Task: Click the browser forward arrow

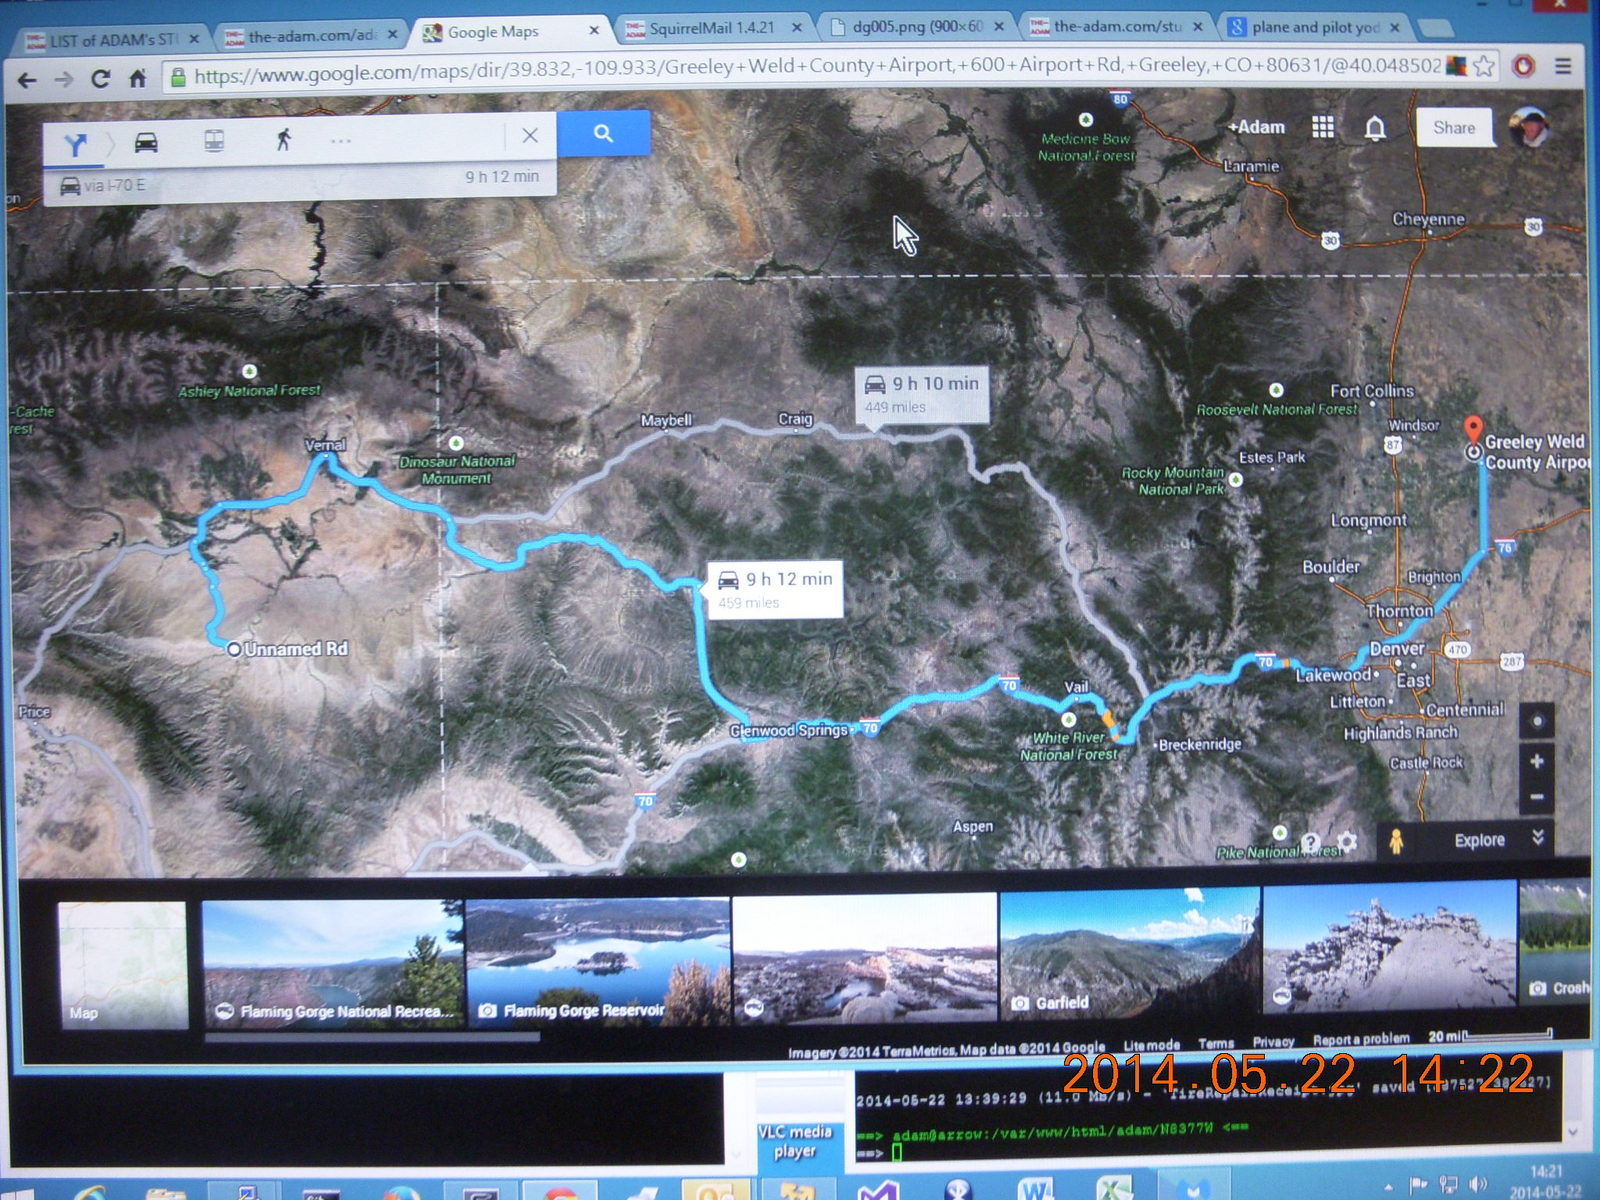Action: pos(64,79)
